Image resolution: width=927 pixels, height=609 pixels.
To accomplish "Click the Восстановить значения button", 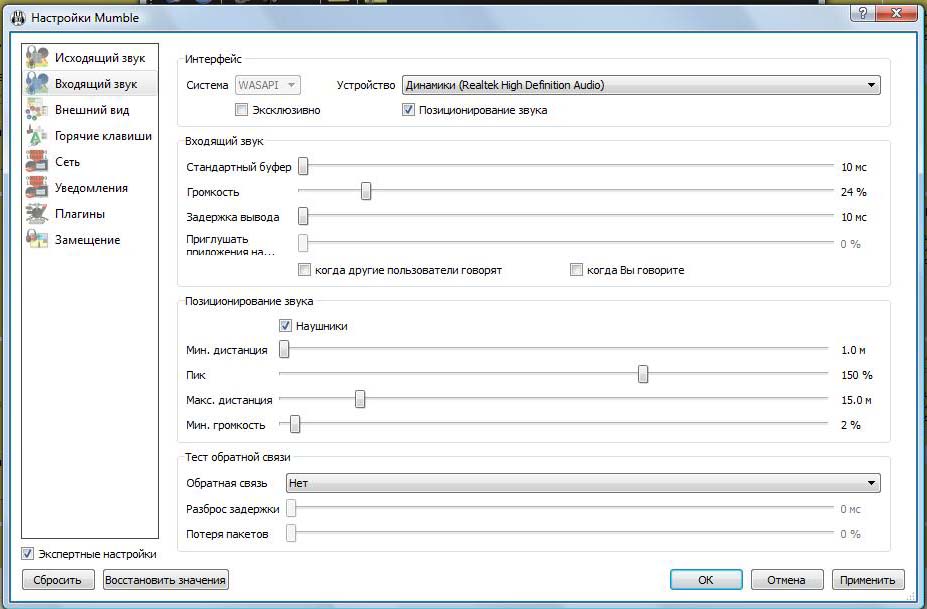I will tap(165, 580).
